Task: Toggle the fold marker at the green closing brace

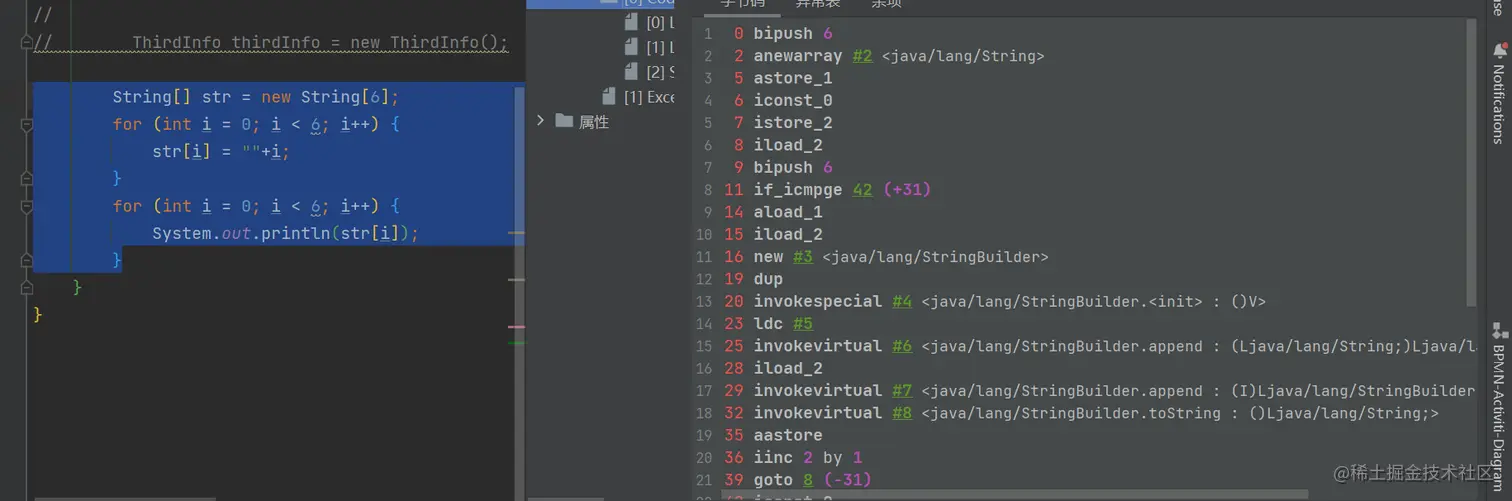Action: [27, 287]
